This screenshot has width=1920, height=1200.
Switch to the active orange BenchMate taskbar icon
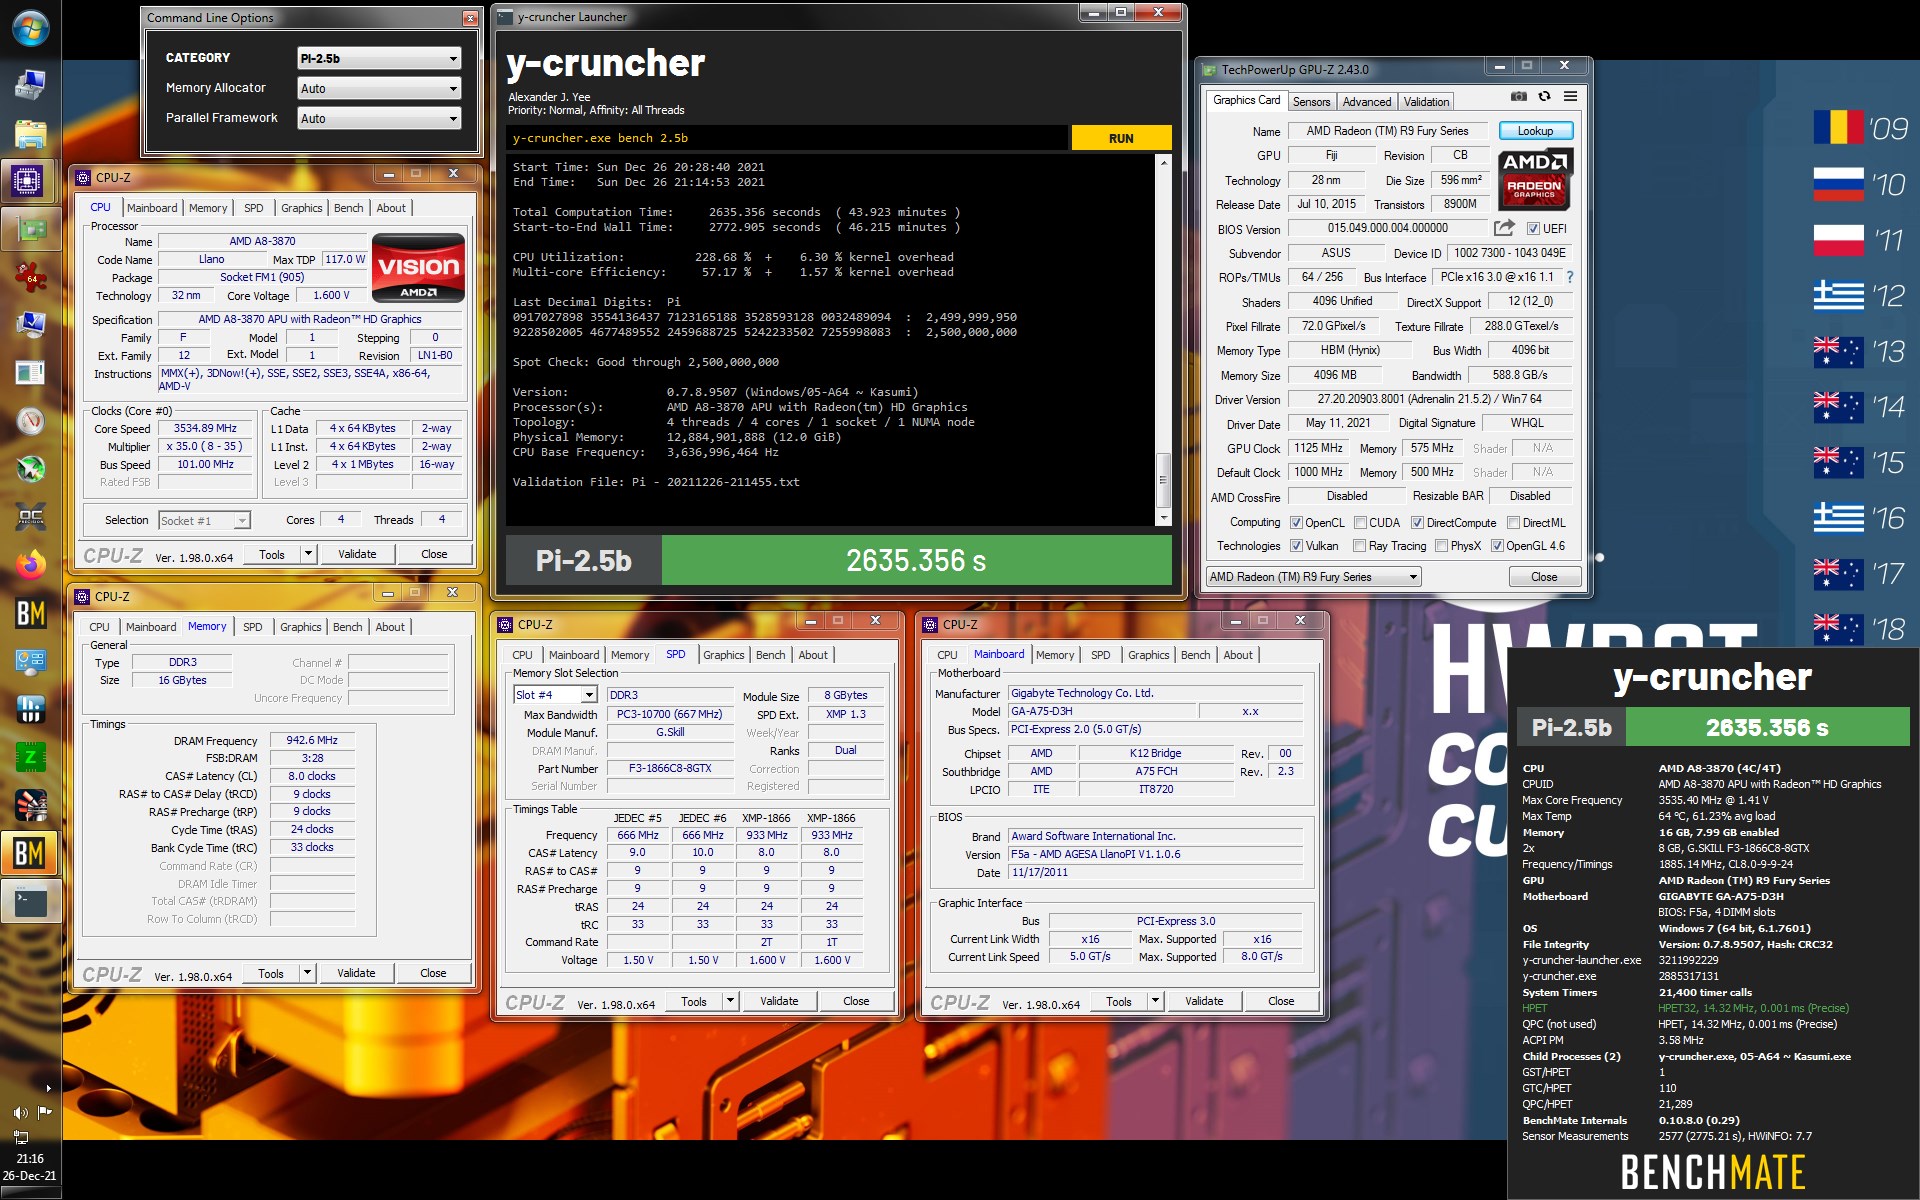point(28,853)
